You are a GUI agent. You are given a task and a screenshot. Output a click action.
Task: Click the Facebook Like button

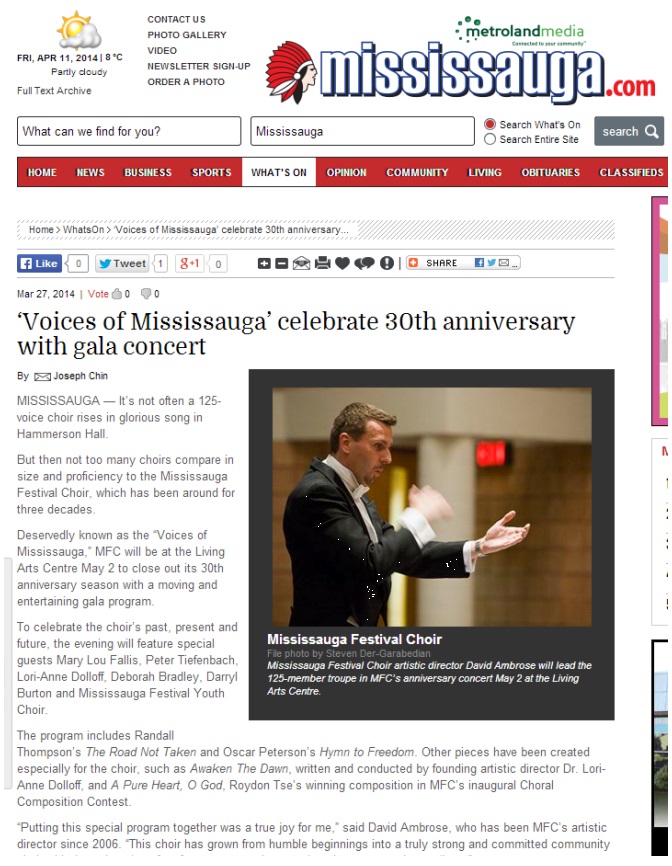click(39, 263)
